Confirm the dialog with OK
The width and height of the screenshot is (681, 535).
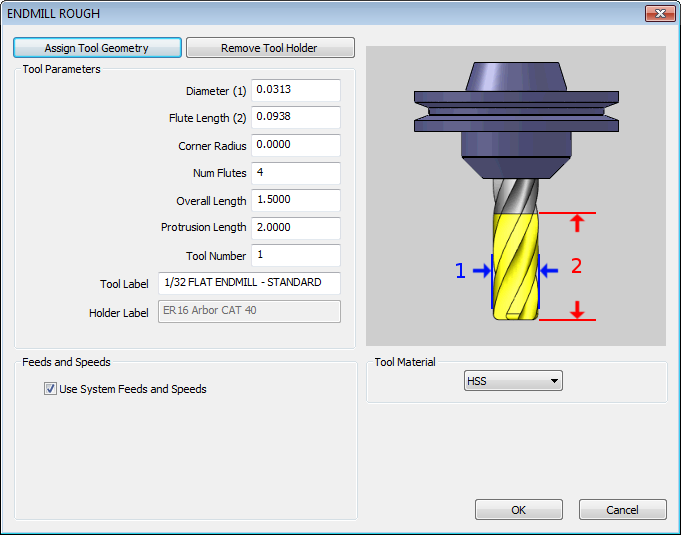[519, 509]
